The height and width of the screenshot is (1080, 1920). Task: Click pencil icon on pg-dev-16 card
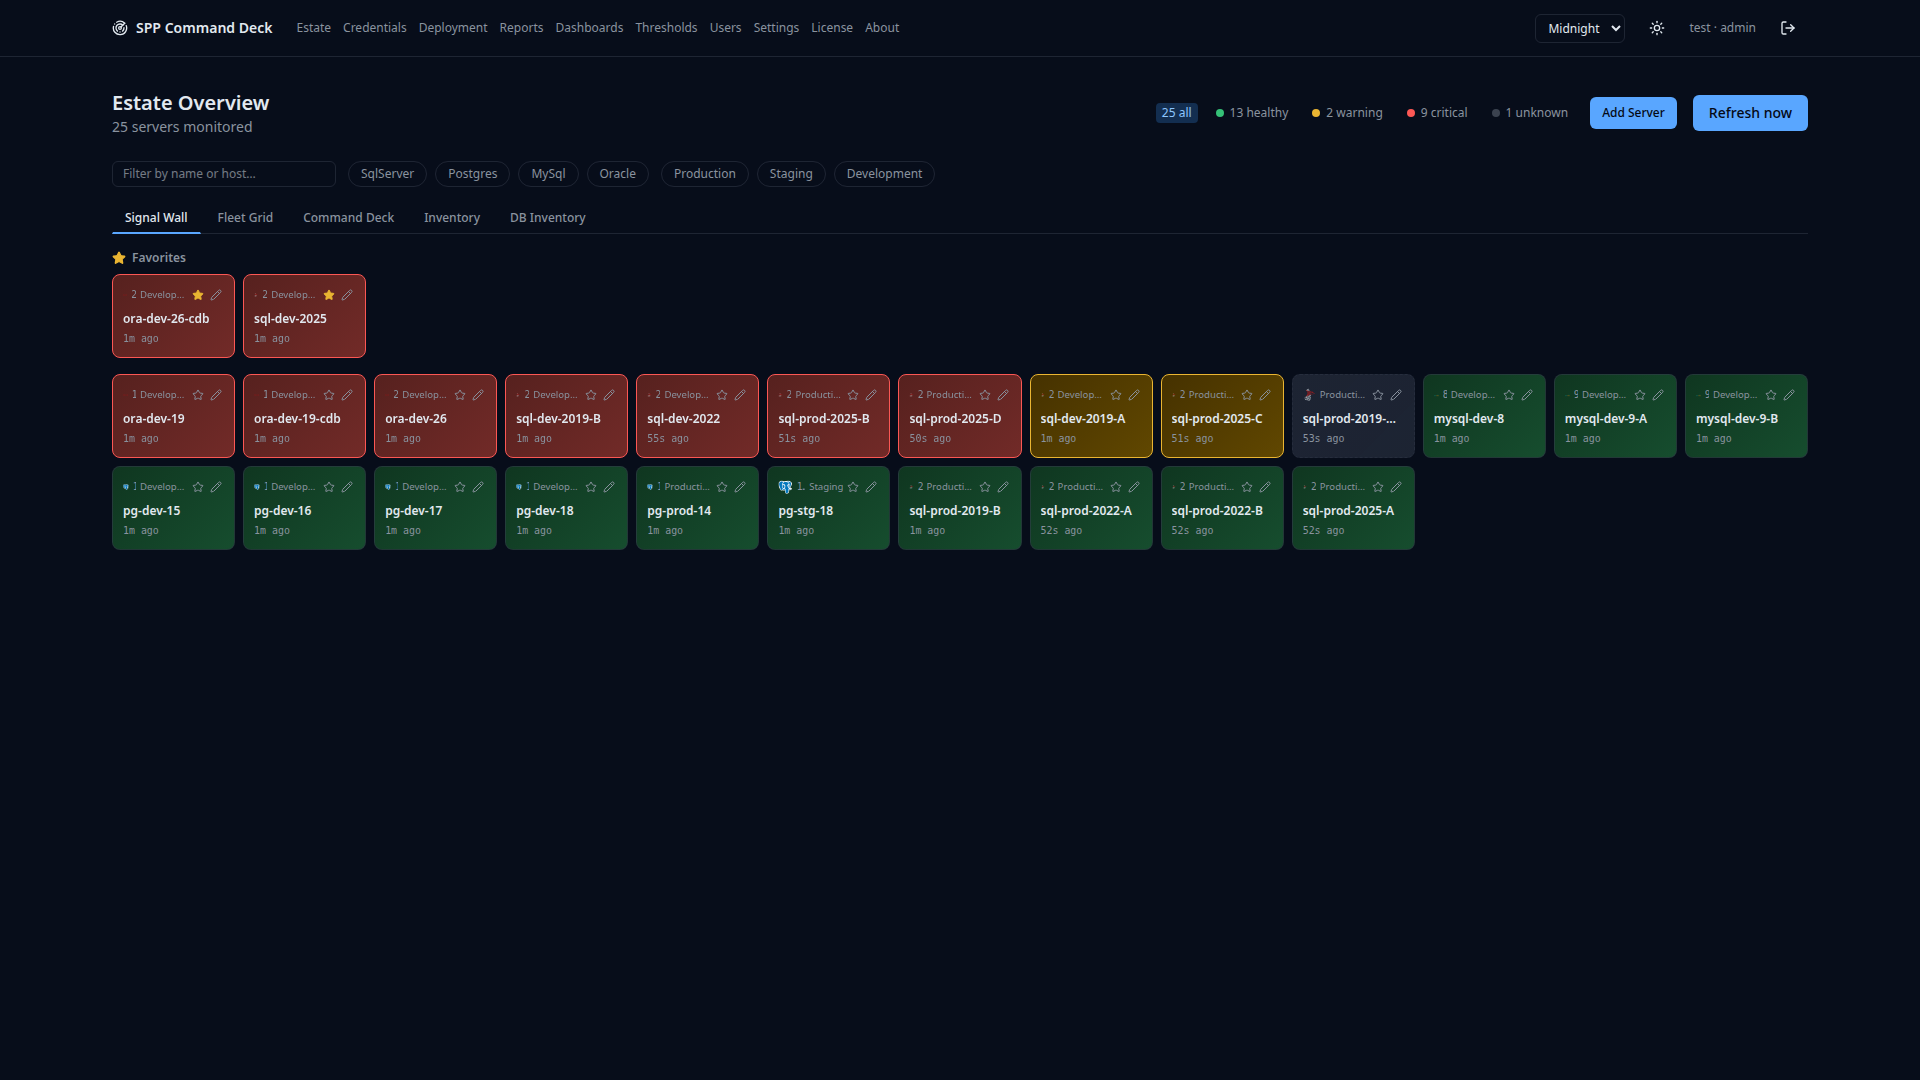tap(347, 487)
